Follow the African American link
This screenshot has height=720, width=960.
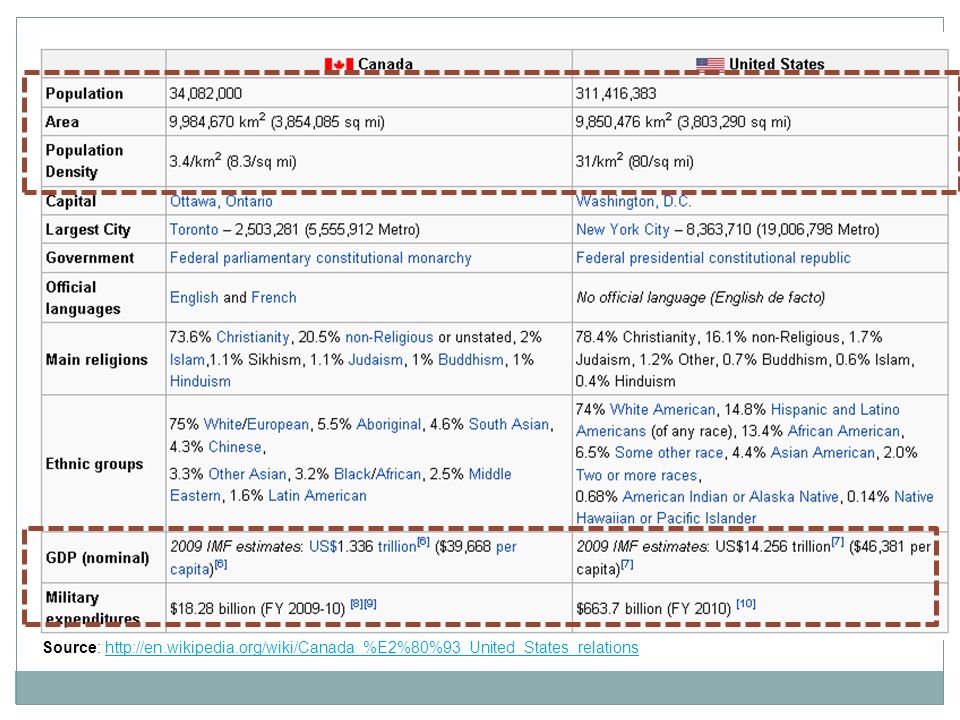coord(844,432)
